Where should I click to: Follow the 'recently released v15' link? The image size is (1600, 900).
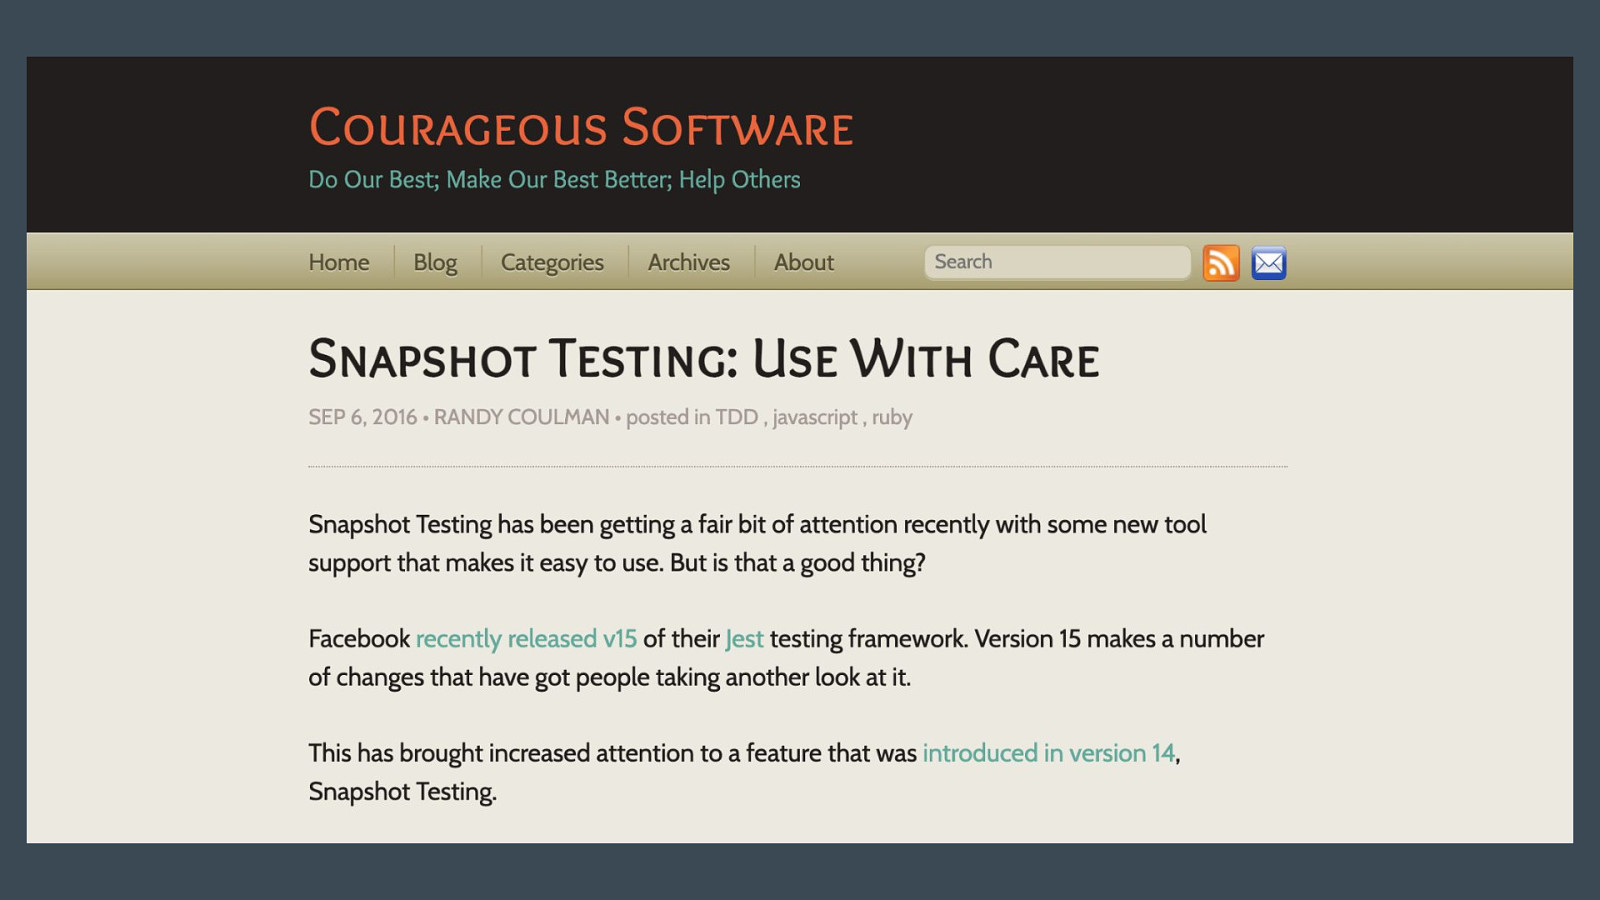point(526,639)
